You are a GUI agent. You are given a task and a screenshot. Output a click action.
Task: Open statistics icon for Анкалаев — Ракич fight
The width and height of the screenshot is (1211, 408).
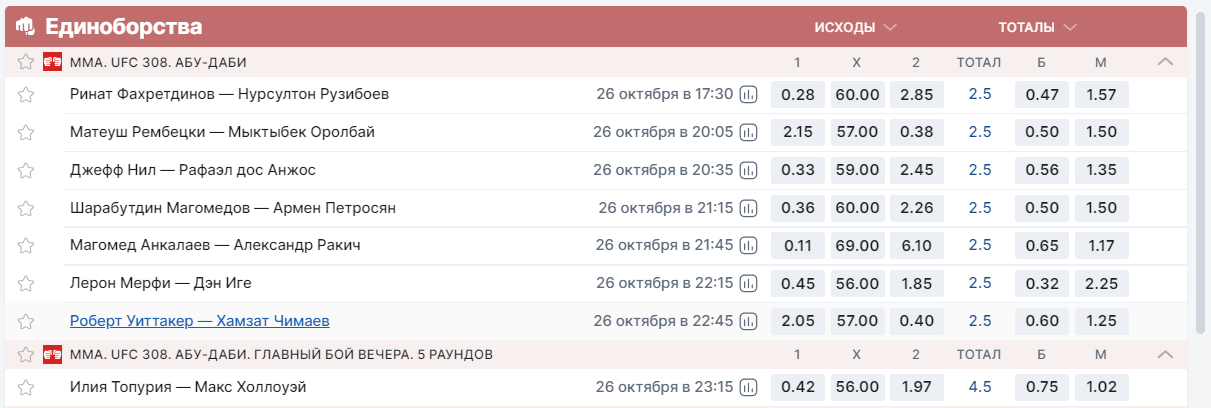click(749, 245)
